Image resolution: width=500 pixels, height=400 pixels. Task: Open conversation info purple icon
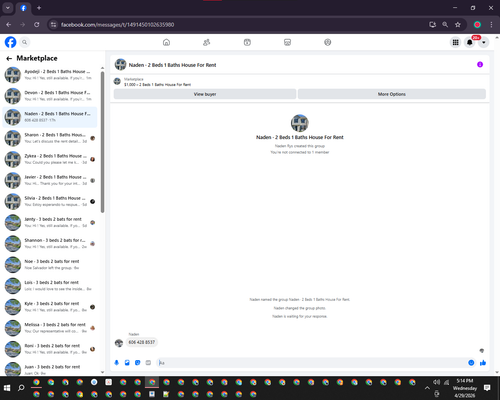480,64
